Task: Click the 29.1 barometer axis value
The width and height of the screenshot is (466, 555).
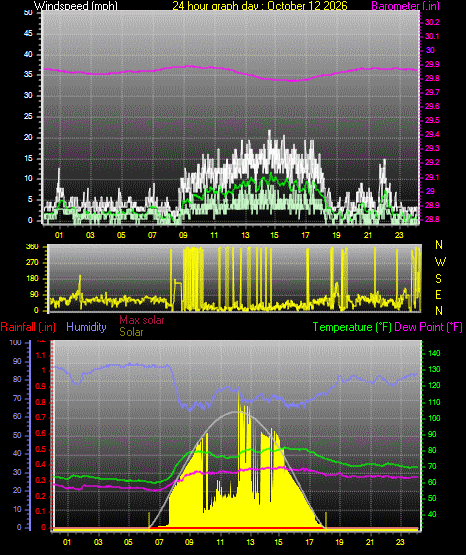Action: click(x=432, y=177)
